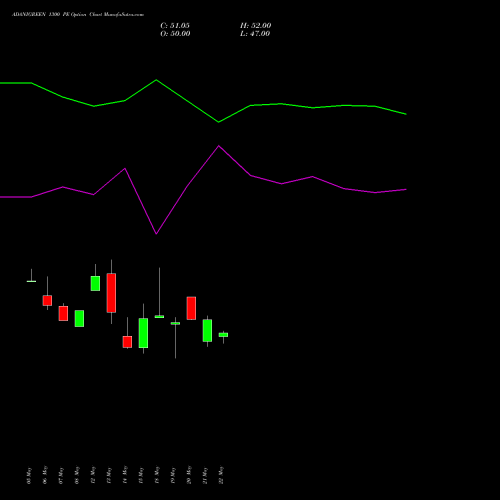Select the green candle for 21 May

click(x=207, y=331)
